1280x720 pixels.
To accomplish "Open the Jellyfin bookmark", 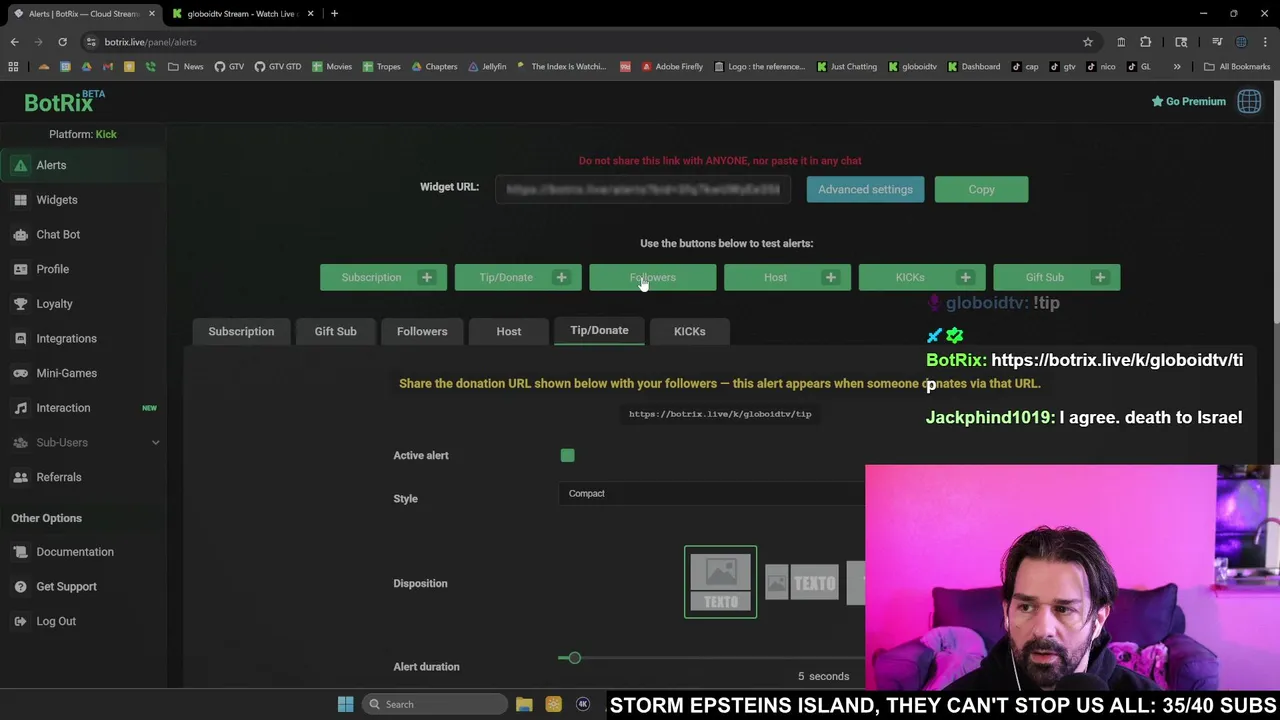I will pyautogui.click(x=486, y=67).
